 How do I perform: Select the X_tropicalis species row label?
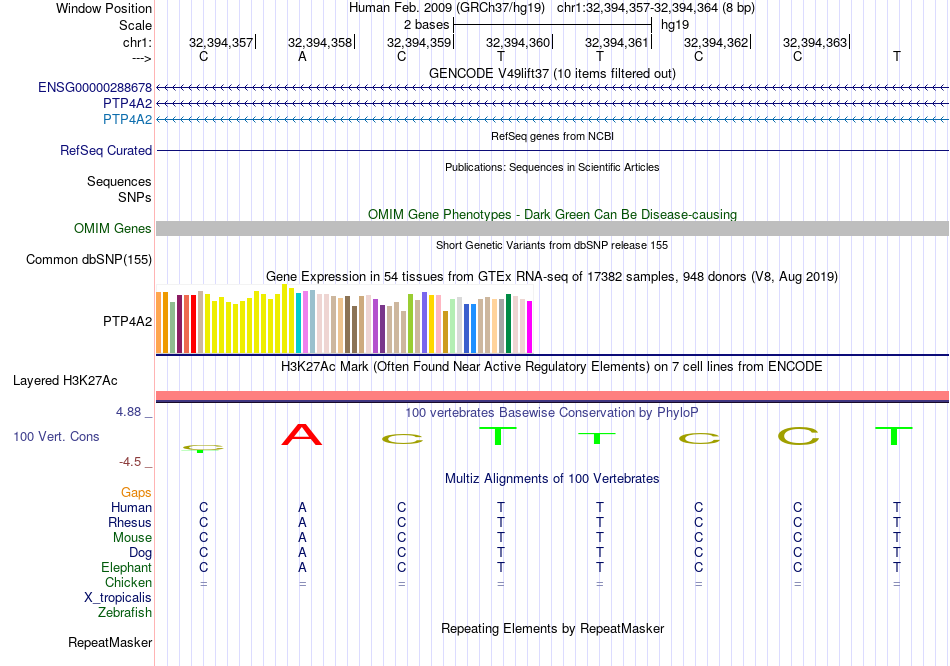click(x=118, y=598)
